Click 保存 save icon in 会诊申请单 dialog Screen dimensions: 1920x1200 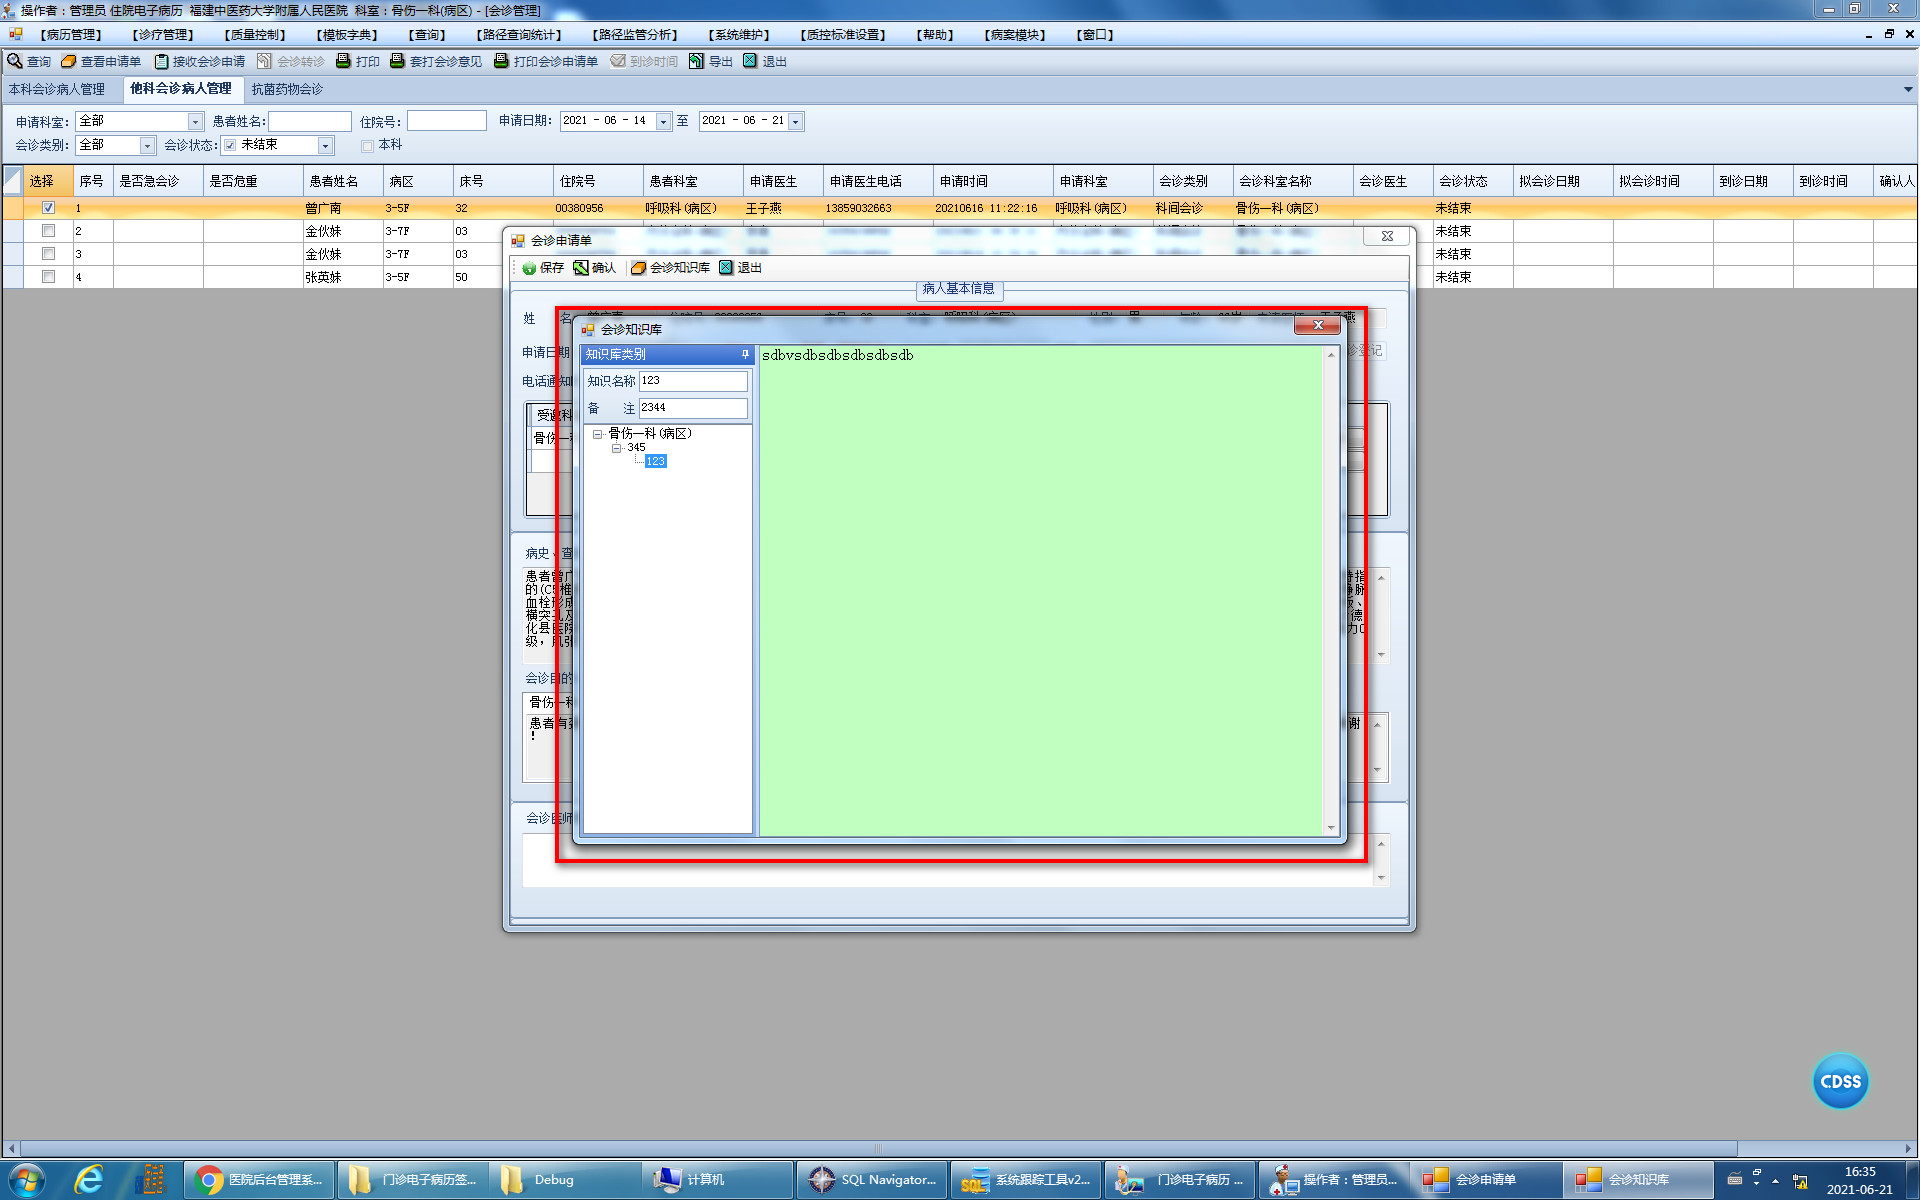[x=529, y=268]
